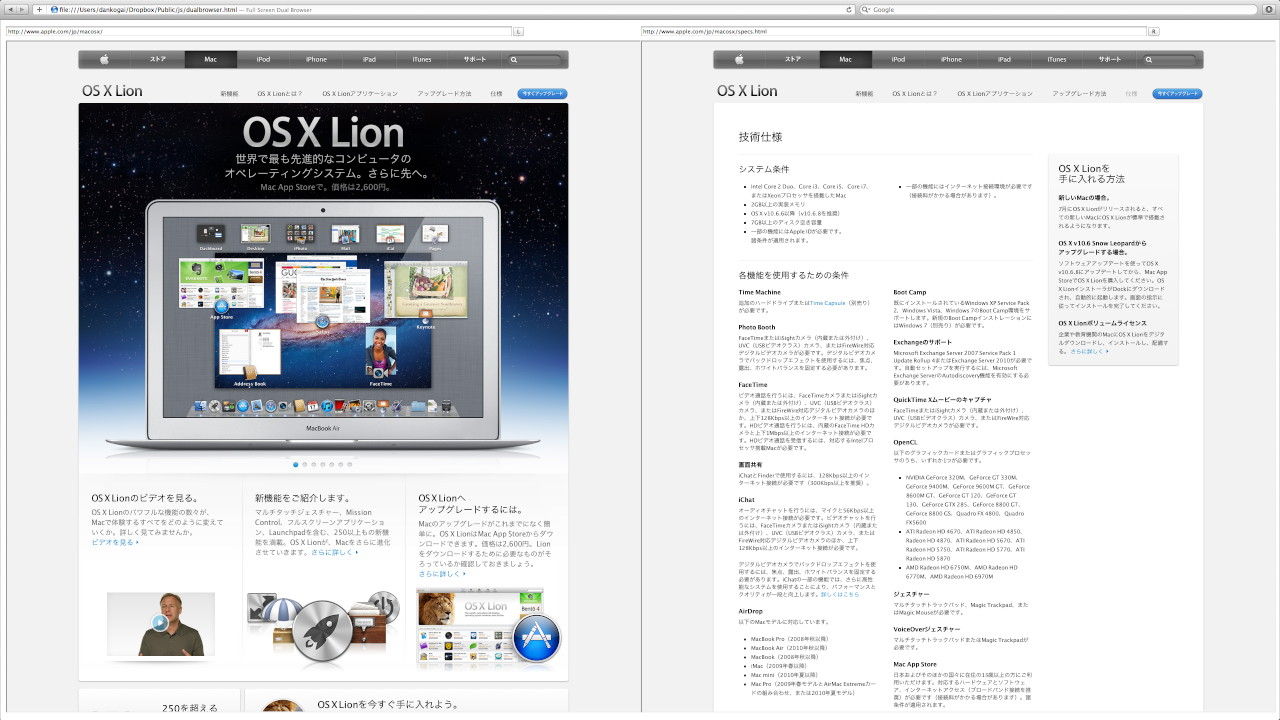The image size is (1280, 720).
Task: Open the iTunes tab in the right pane
Action: coord(1057,59)
